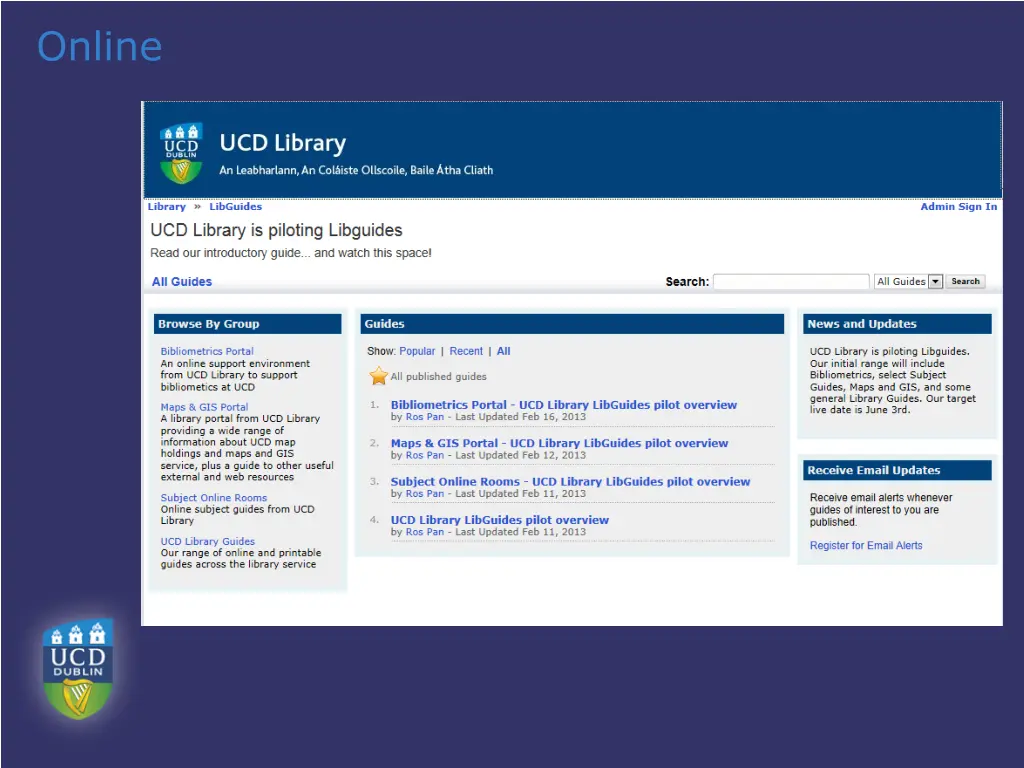Viewport: 1024px width, 768px height.
Task: Open Bibliometrics Portal - UCD Library LibGuides pilot overview
Action: [x=564, y=405]
